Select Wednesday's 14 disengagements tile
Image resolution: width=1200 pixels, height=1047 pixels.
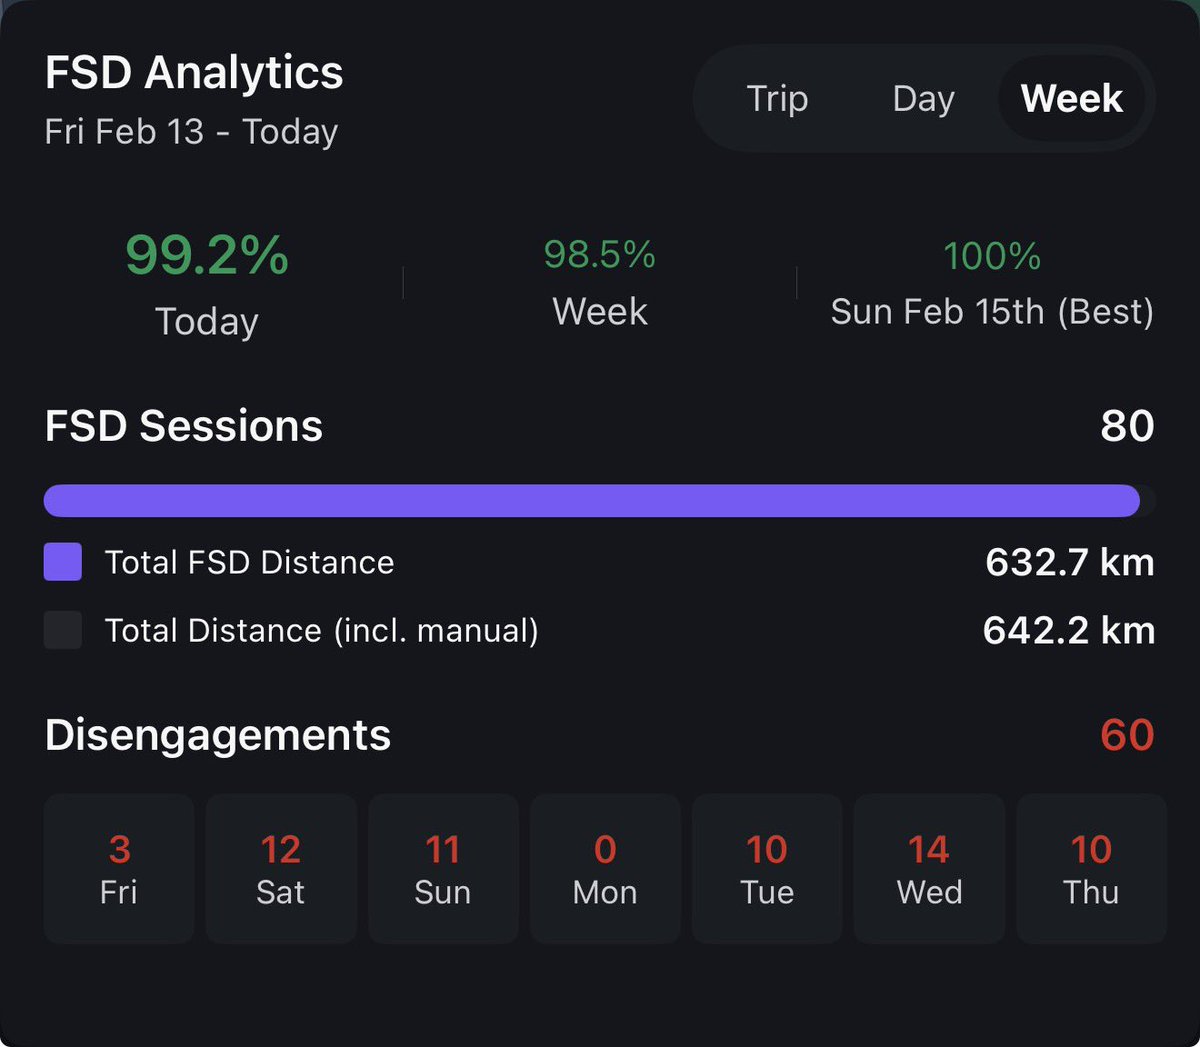(x=929, y=868)
